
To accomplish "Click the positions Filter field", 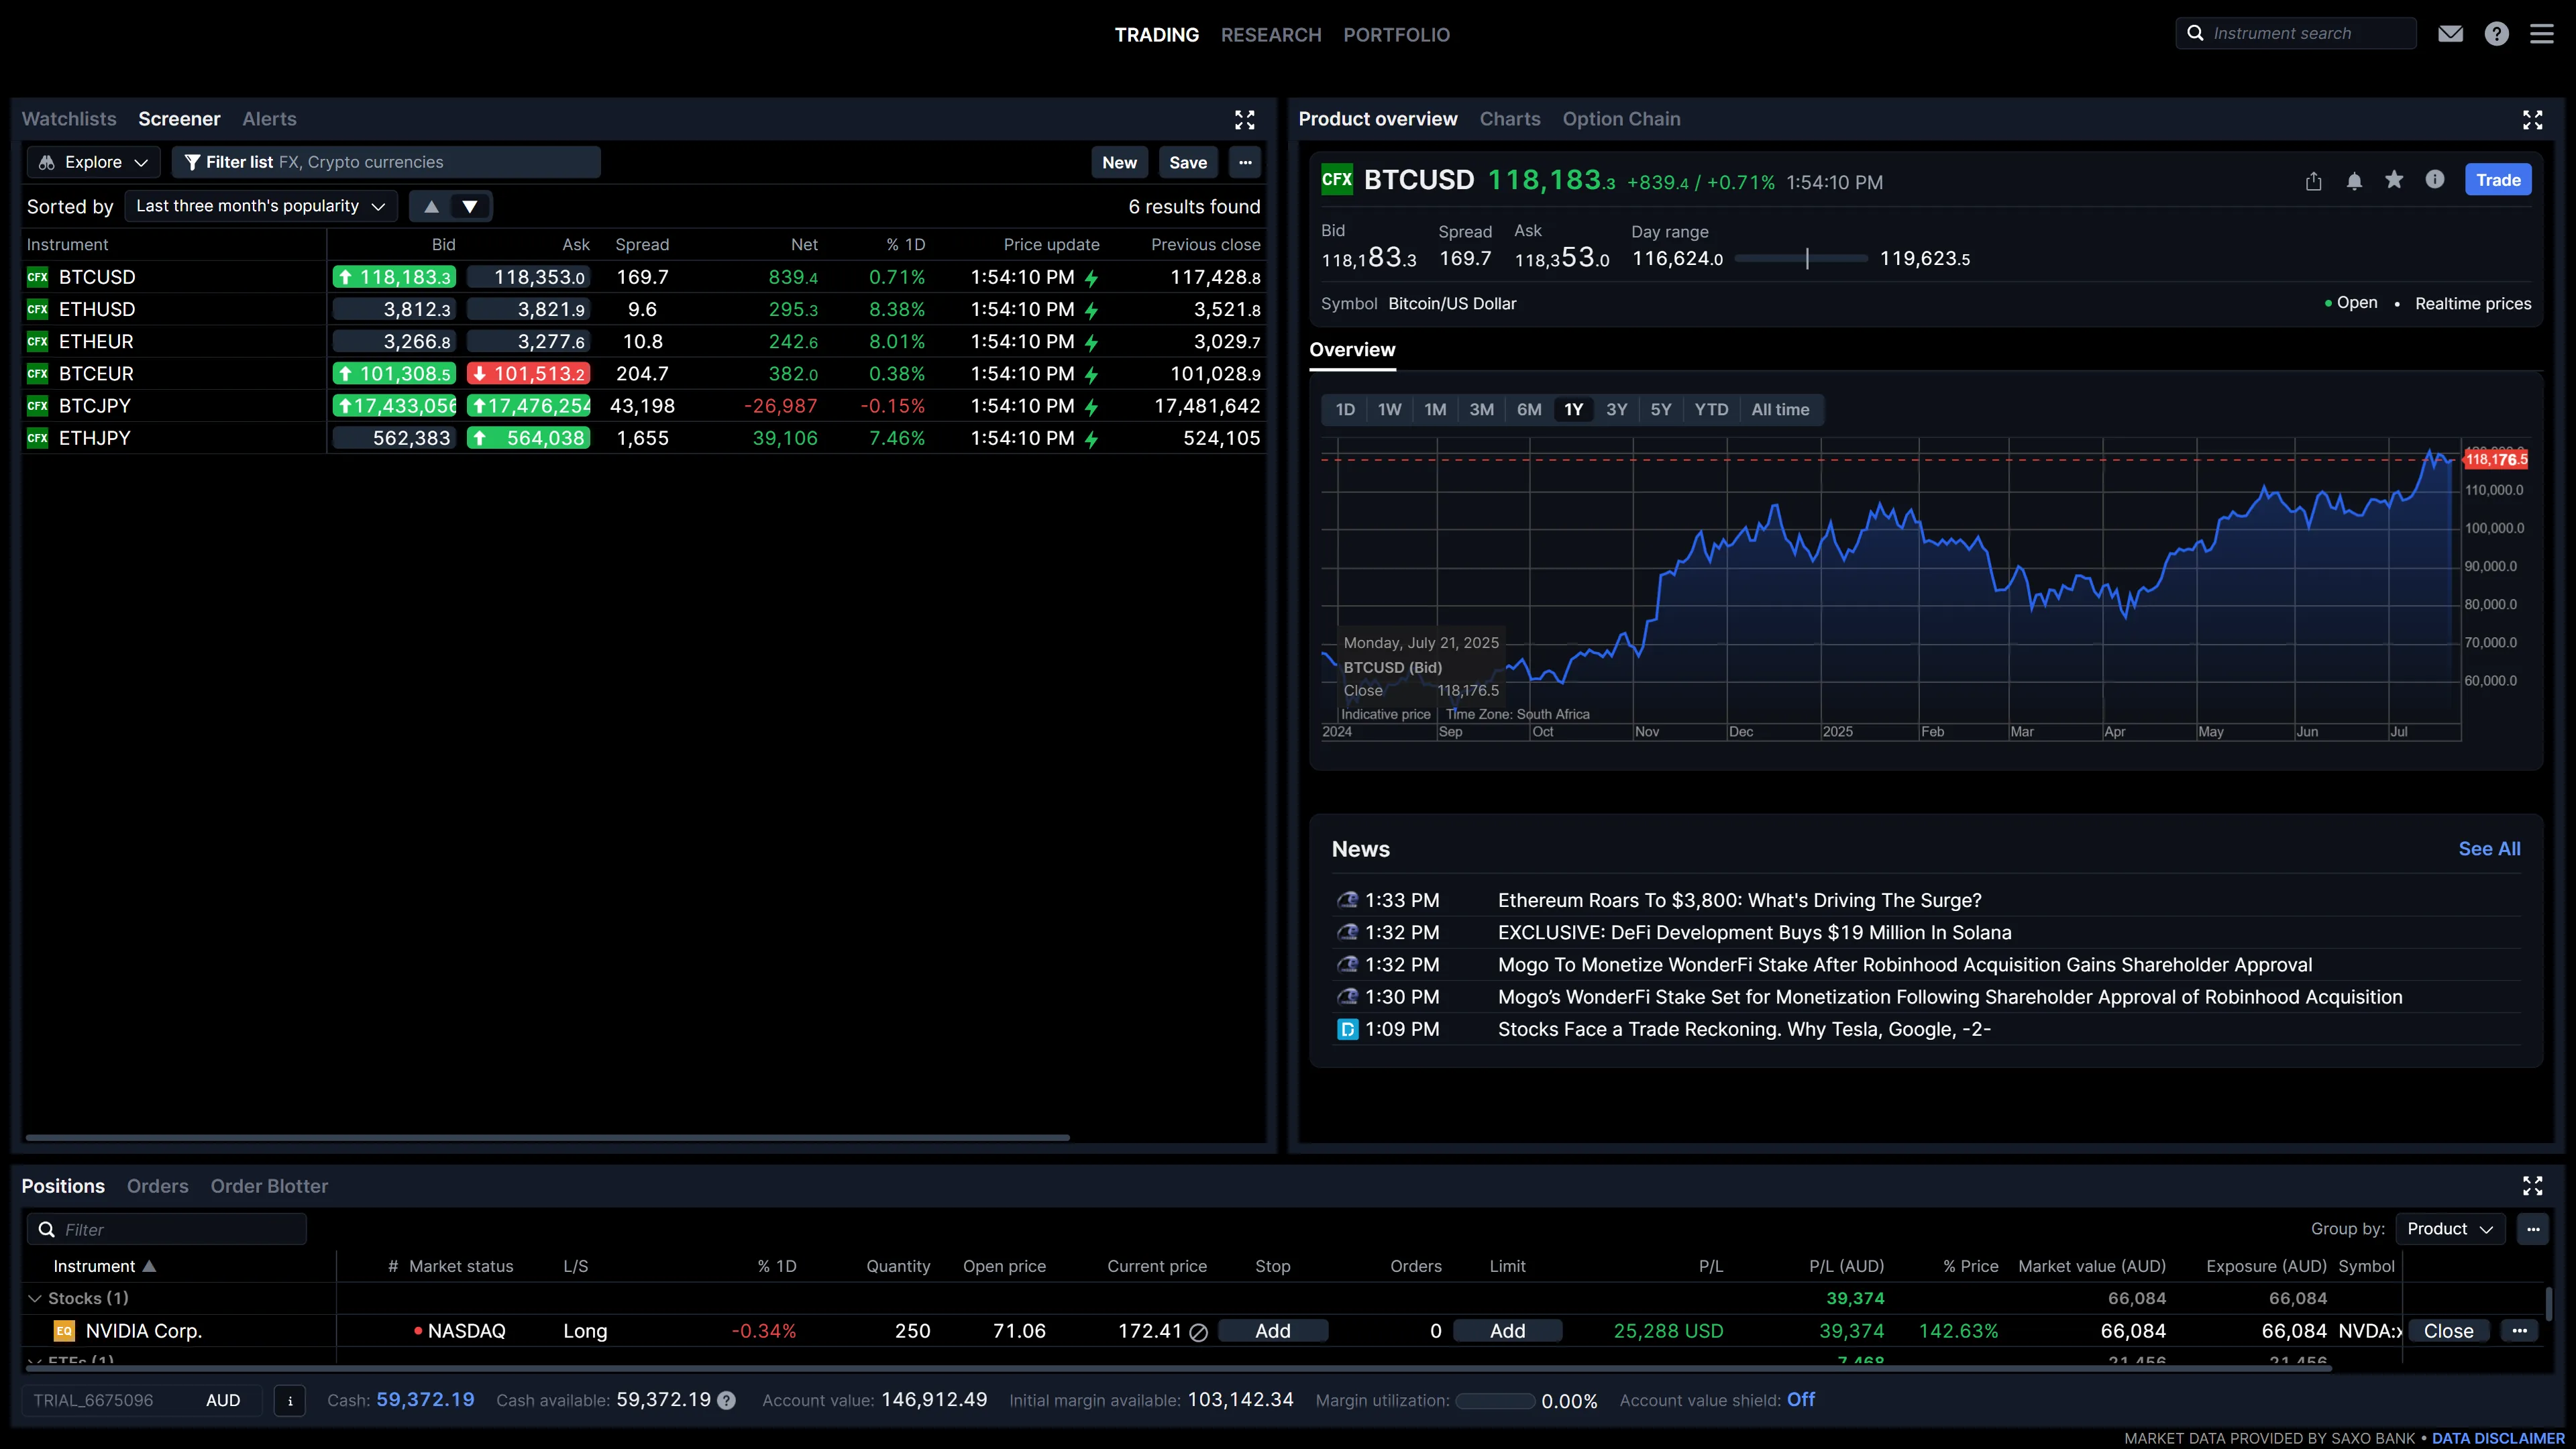I will (166, 1229).
